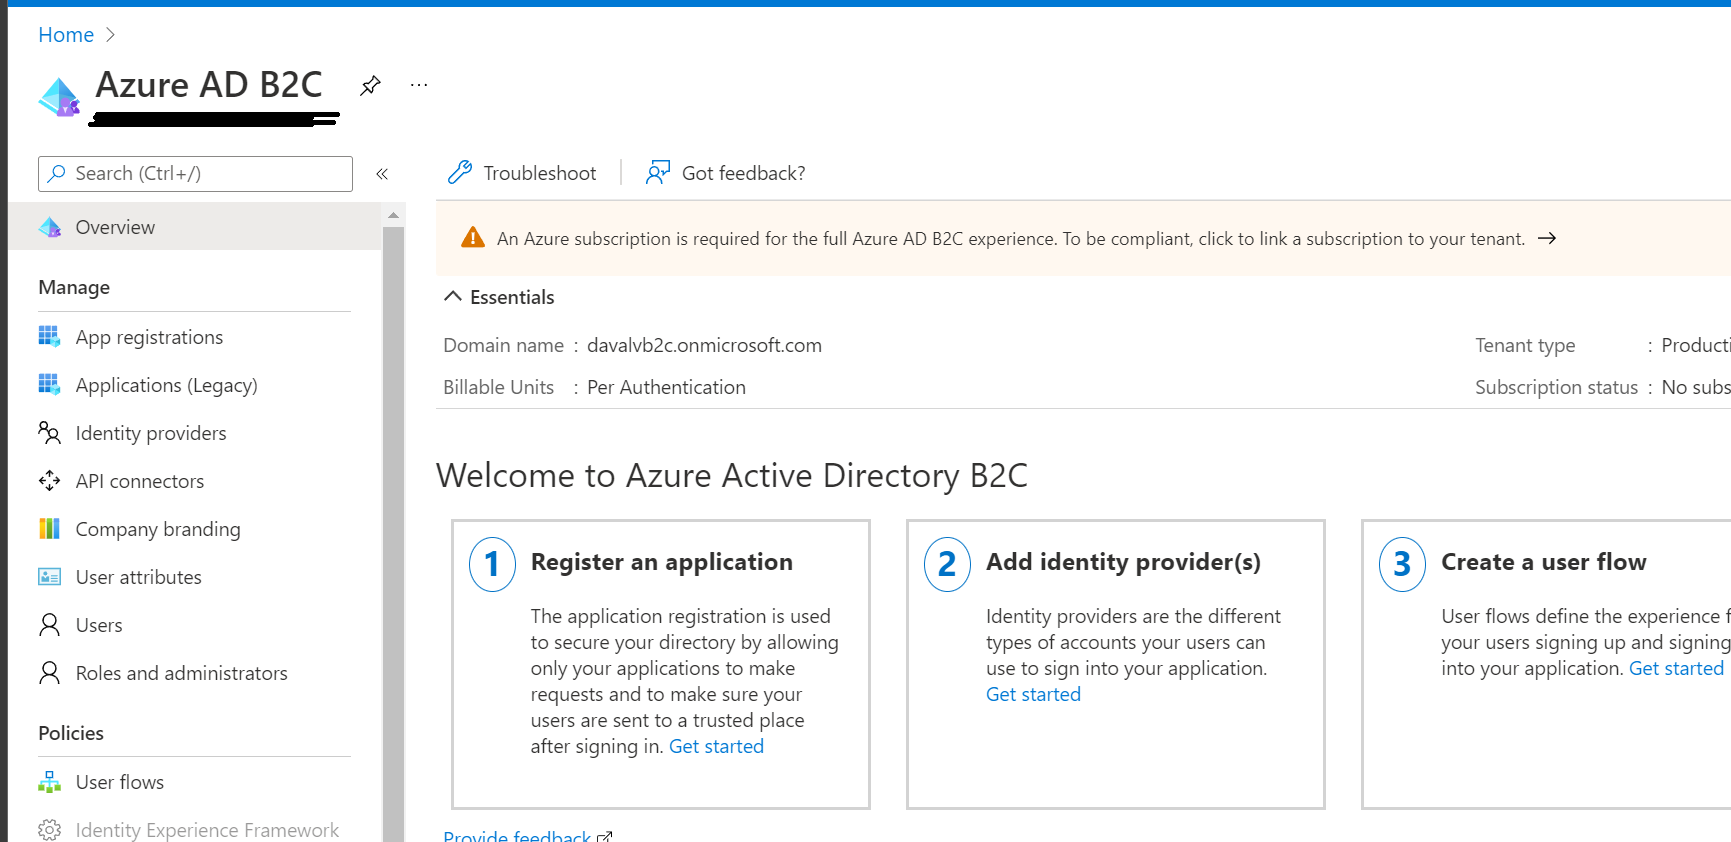Click the Troubleshoot button label
The image size is (1731, 842).
(x=540, y=173)
